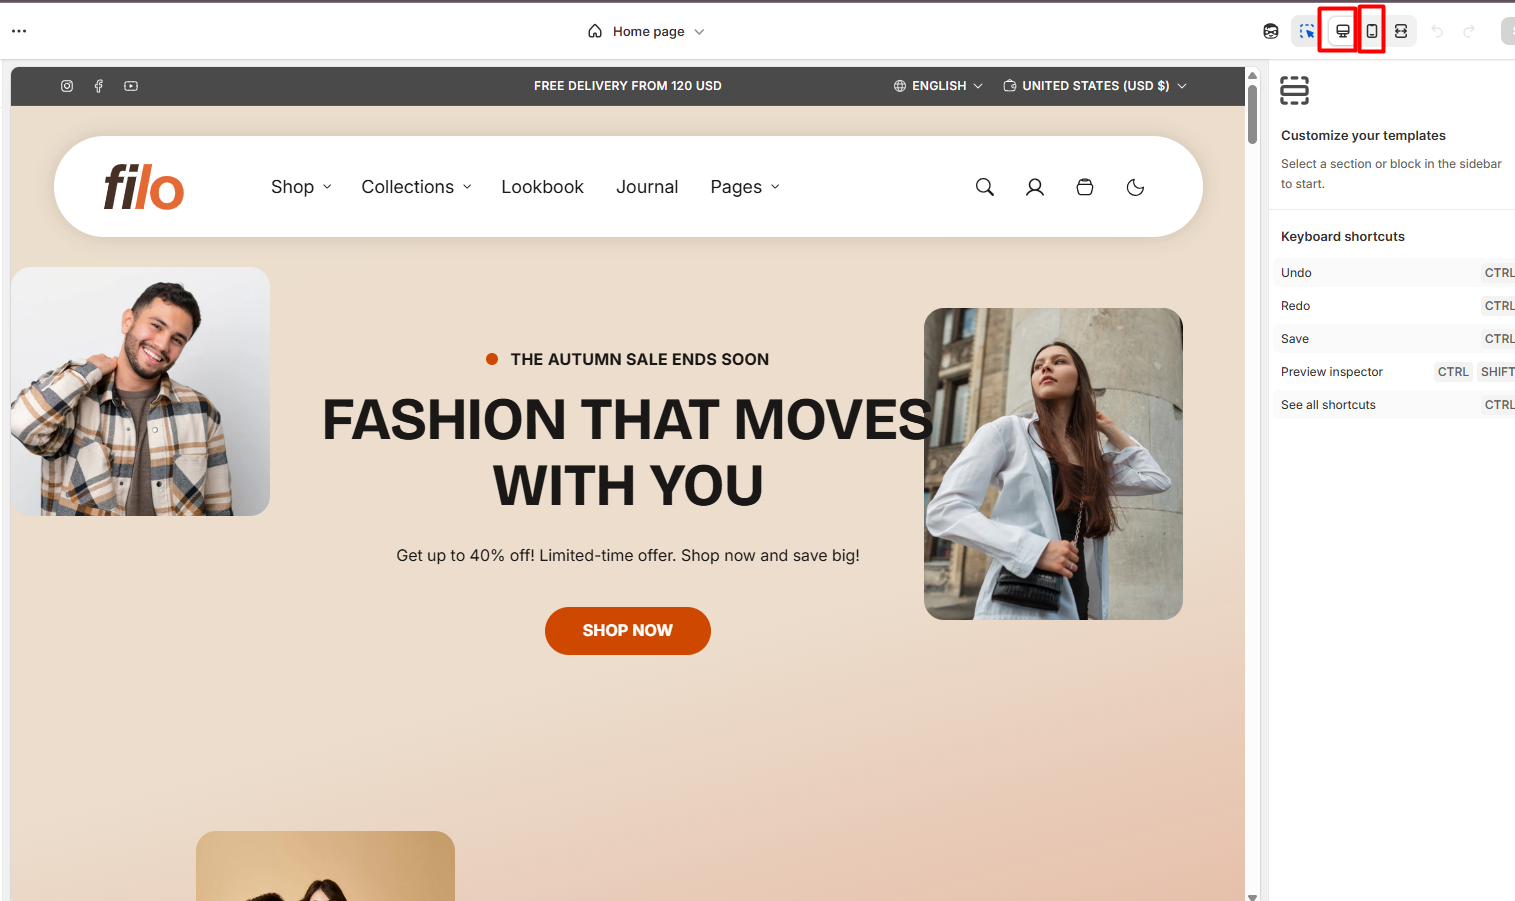Click the home icon beside Home page

point(595,31)
